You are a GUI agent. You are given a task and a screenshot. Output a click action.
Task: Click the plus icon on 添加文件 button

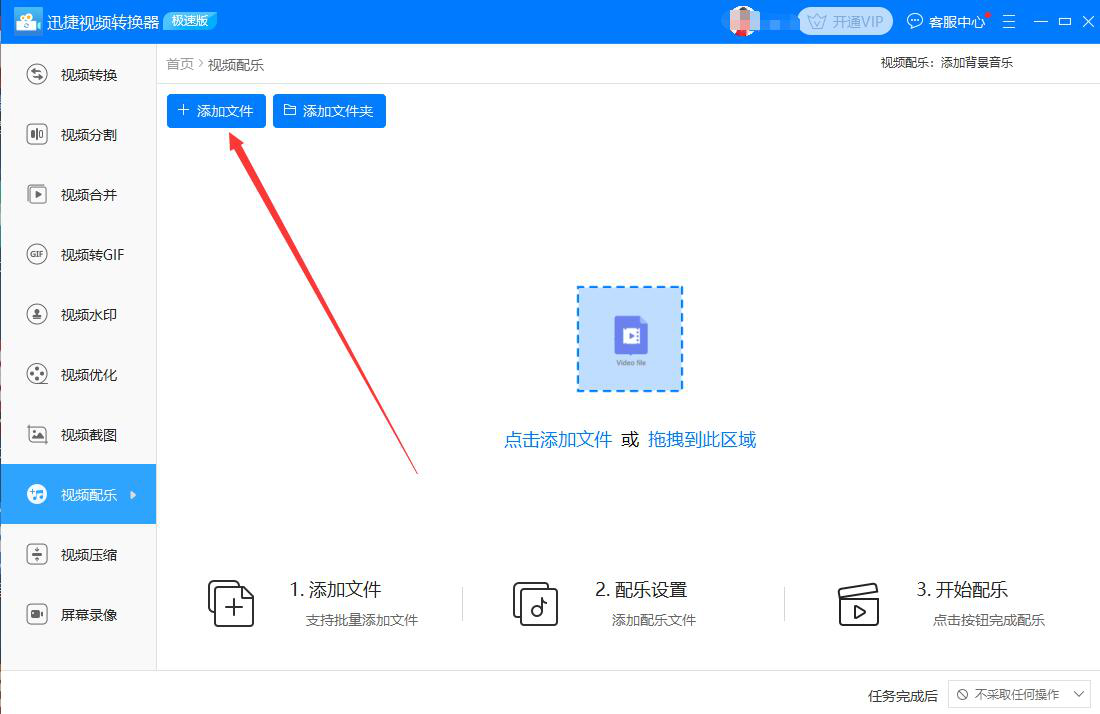(x=183, y=110)
